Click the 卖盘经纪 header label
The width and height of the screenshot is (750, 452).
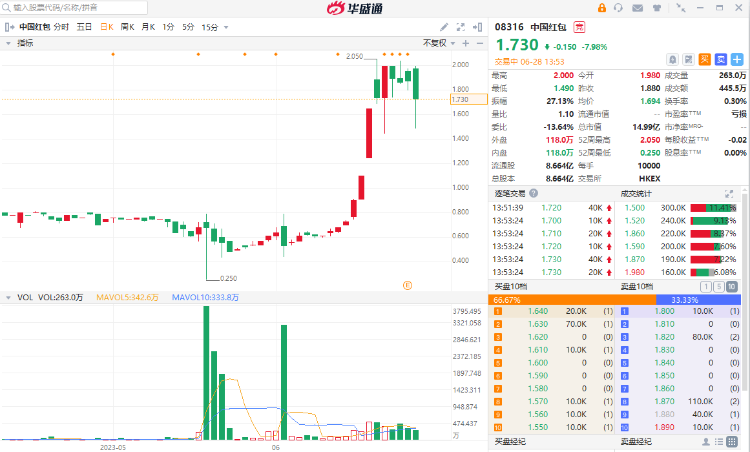(636, 441)
